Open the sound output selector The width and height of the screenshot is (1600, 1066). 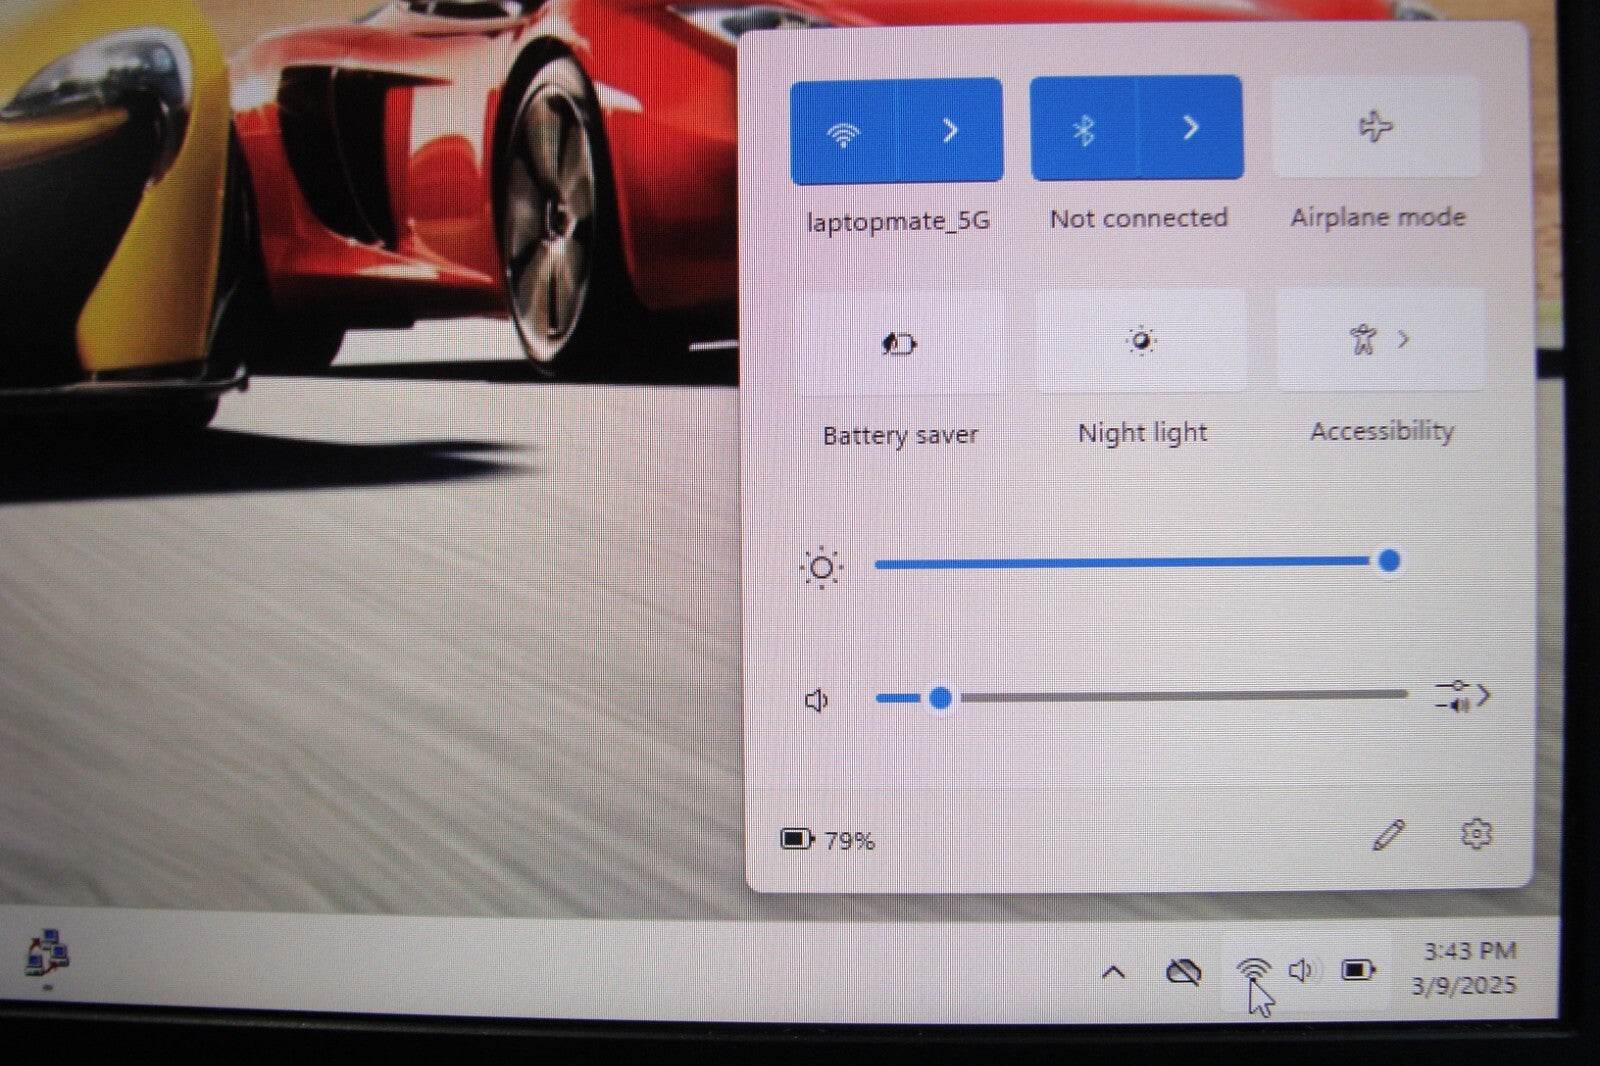pos(1463,696)
